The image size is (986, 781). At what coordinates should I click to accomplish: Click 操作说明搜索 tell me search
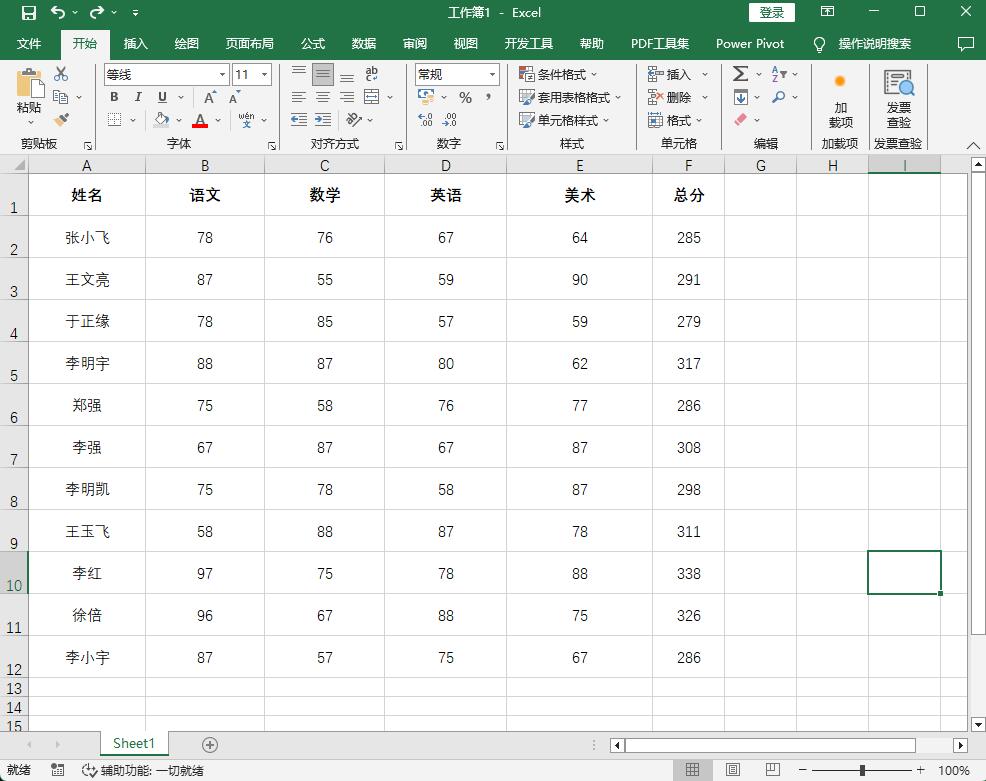[x=874, y=43]
